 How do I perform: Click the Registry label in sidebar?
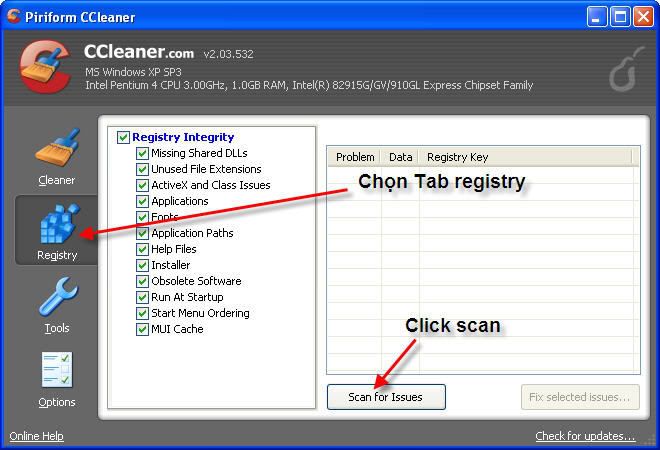tap(57, 255)
